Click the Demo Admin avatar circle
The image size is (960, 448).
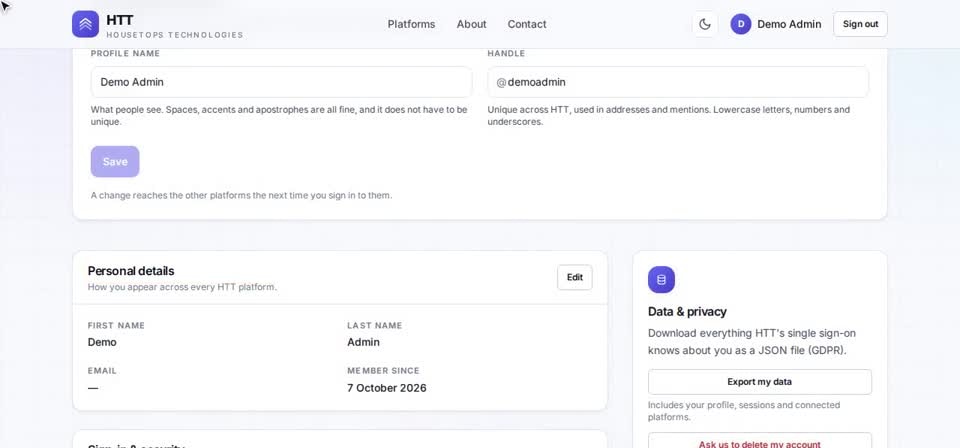point(740,24)
